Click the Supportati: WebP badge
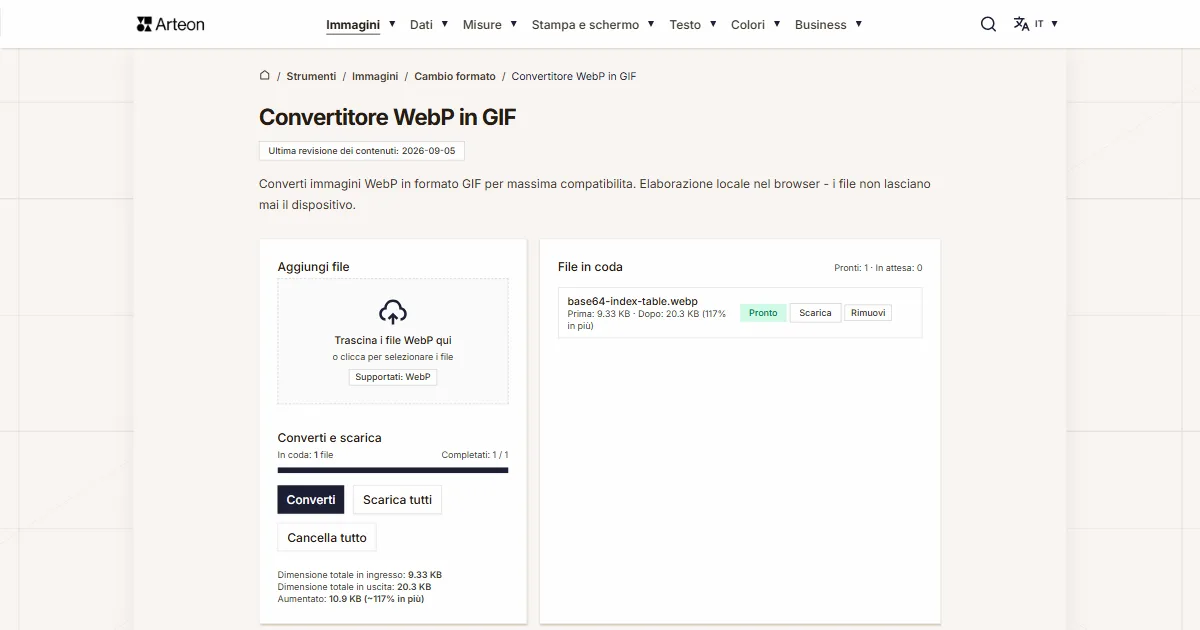 pyautogui.click(x=393, y=377)
